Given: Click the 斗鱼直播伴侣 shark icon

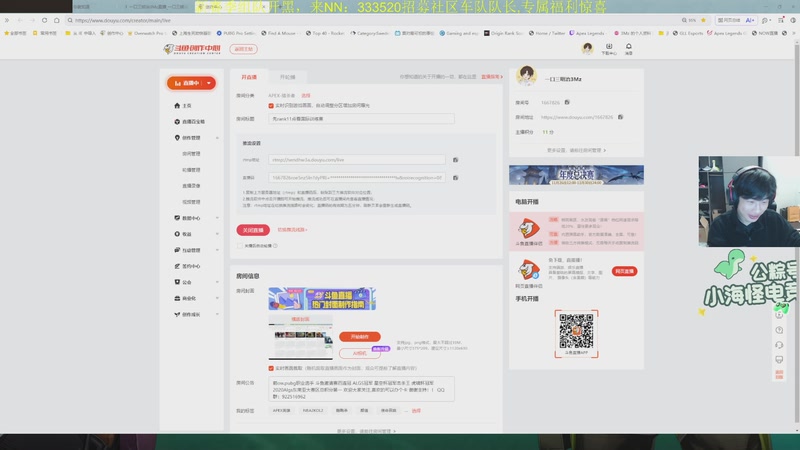Looking at the screenshot, I should pyautogui.click(x=529, y=229).
